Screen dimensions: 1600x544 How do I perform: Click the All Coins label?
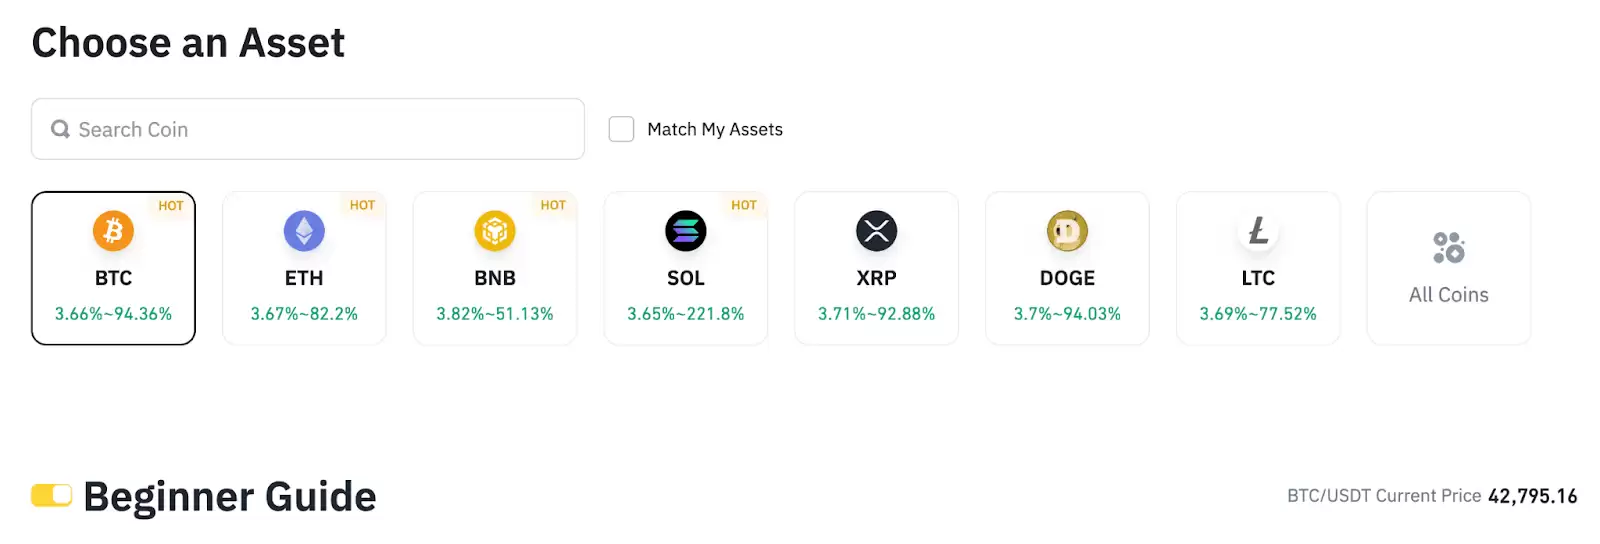[x=1448, y=295]
